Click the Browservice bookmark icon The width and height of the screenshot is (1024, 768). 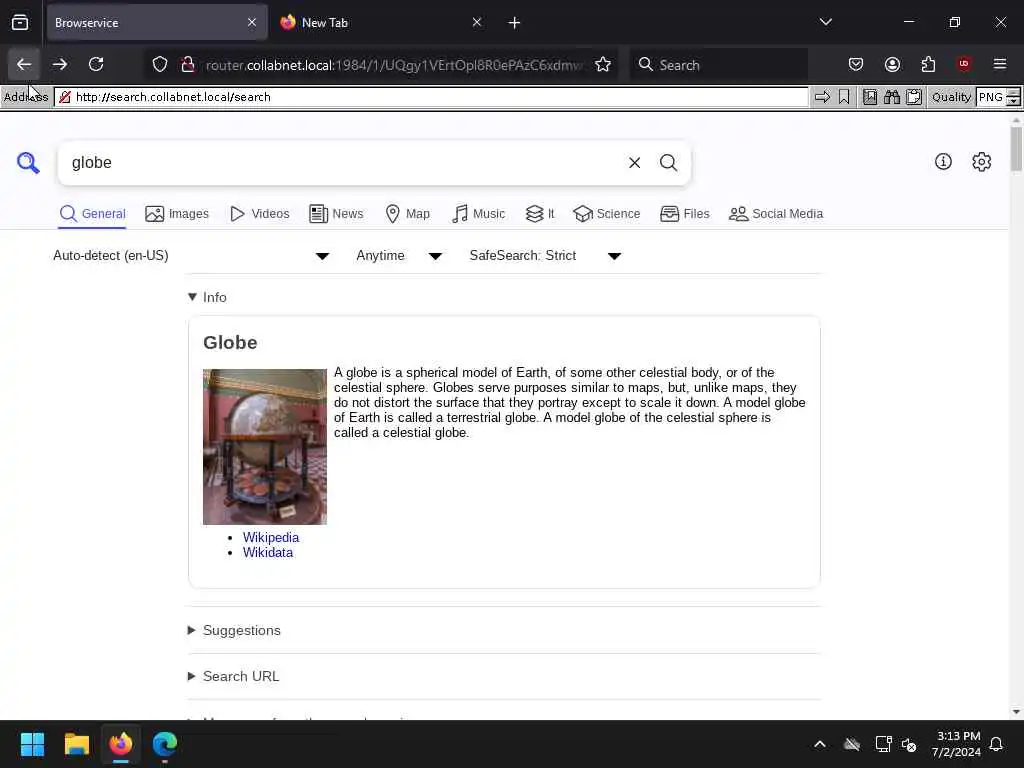[844, 97]
